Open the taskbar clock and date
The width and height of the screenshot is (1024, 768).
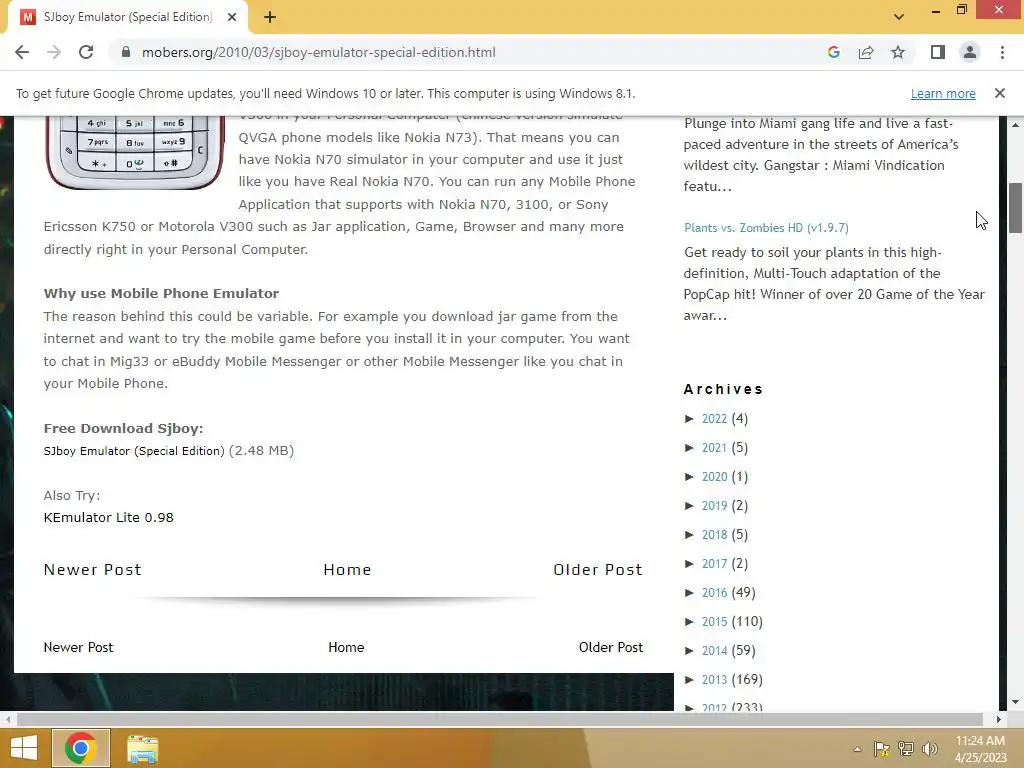click(980, 749)
